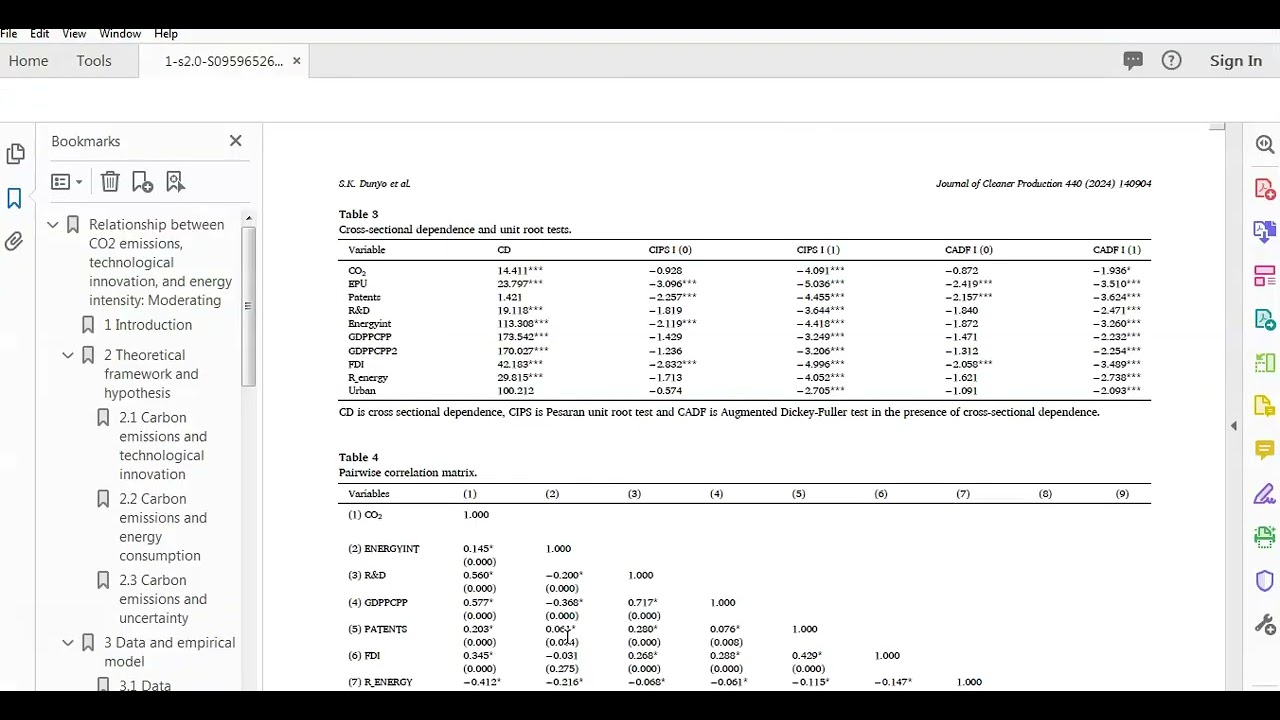Screen dimensions: 1280x720
Task: Add a new bookmark
Action: [142, 182]
